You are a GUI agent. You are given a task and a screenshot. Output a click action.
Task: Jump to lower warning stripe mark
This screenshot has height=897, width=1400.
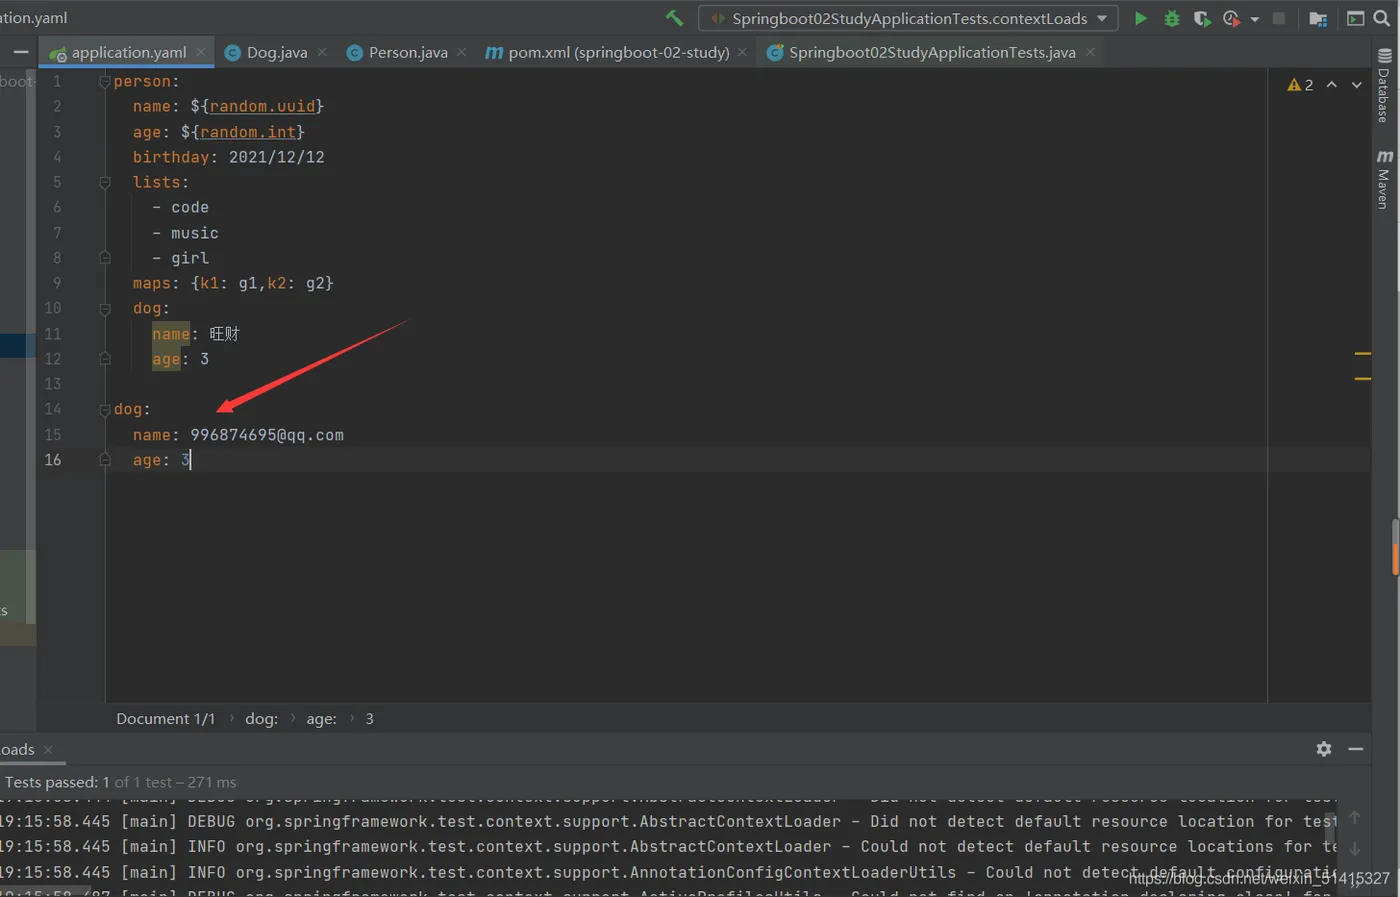pos(1362,378)
